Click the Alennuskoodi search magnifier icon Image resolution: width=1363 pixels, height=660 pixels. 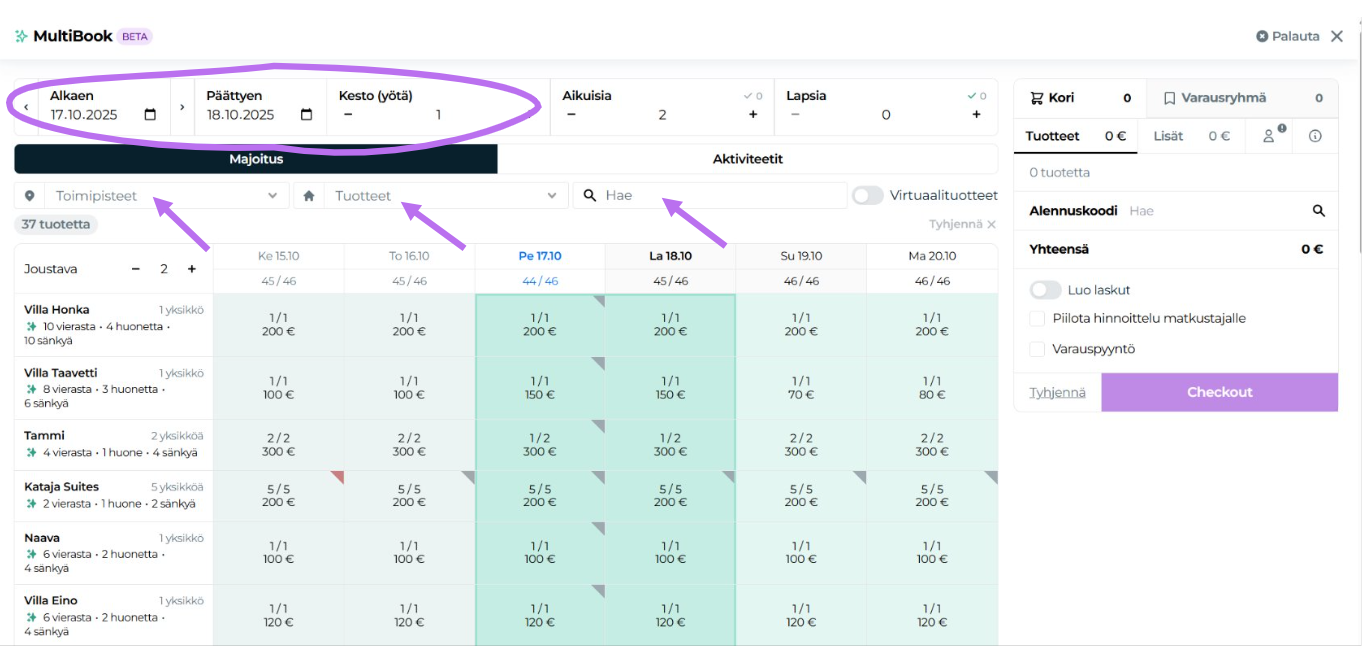click(1319, 211)
